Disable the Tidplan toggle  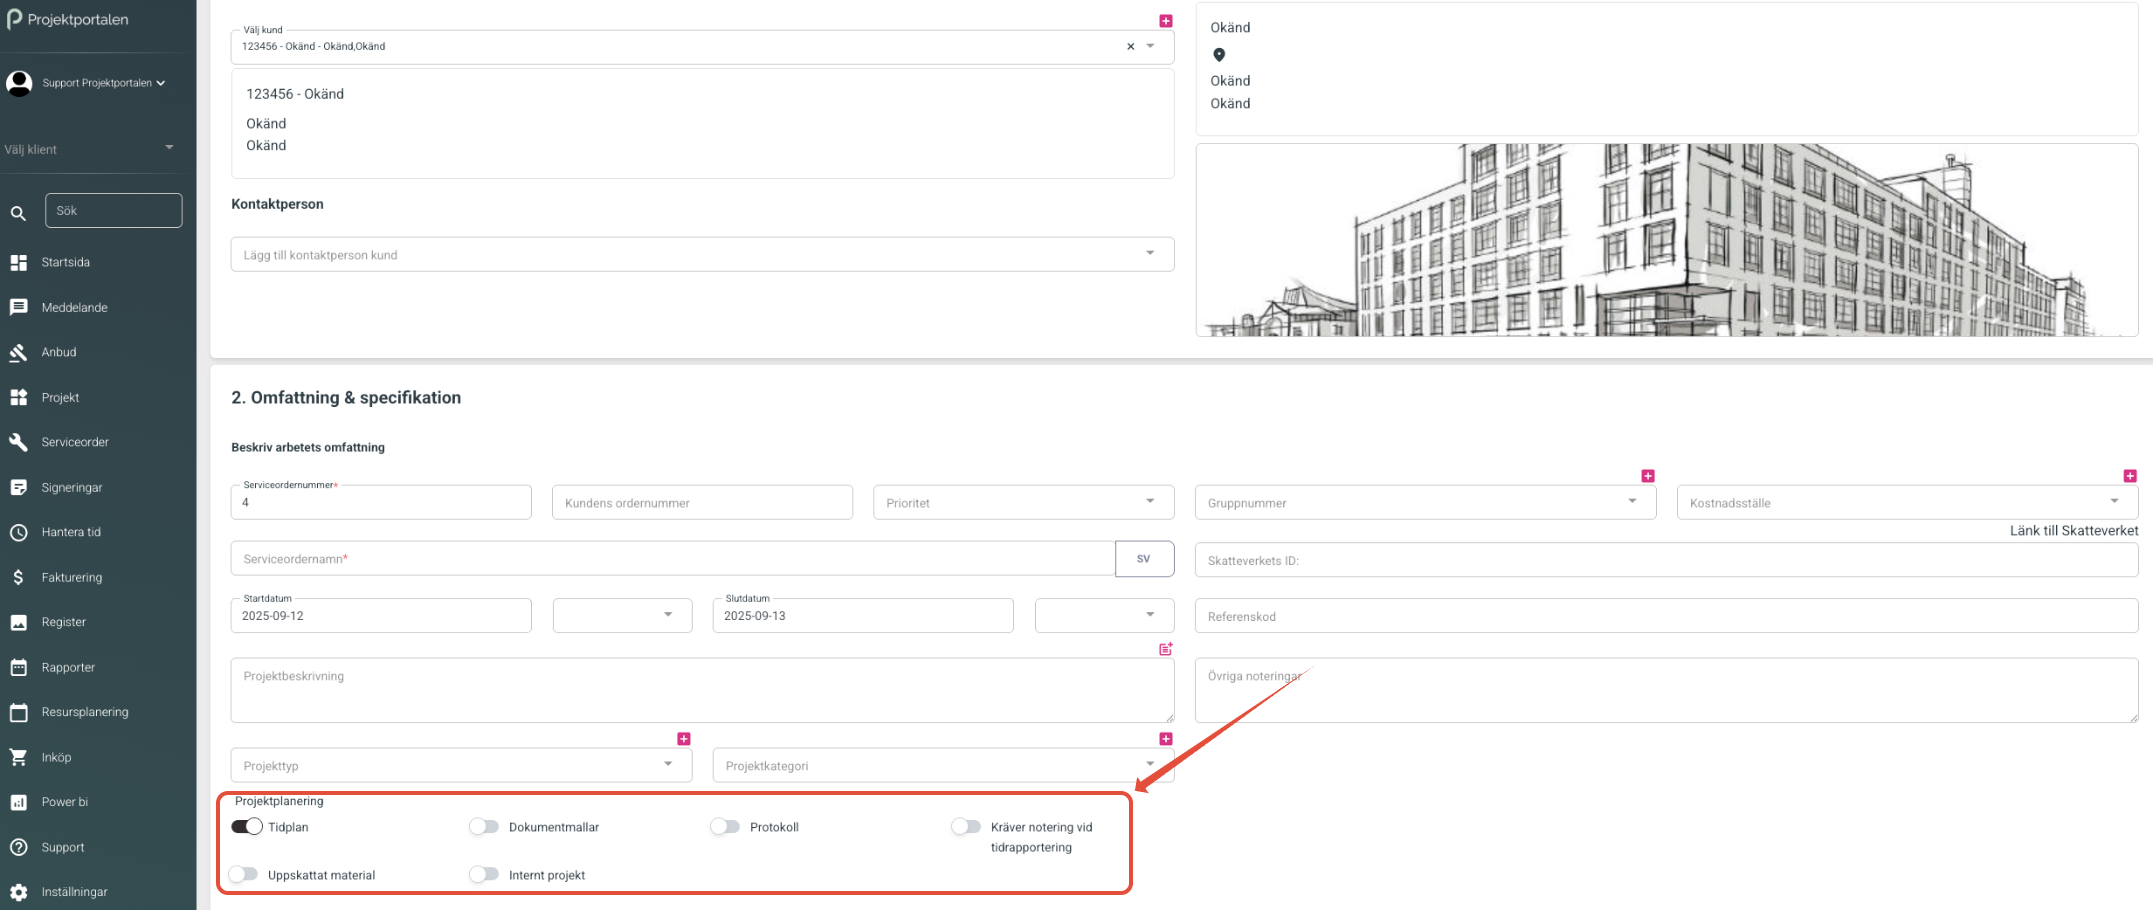(x=247, y=827)
